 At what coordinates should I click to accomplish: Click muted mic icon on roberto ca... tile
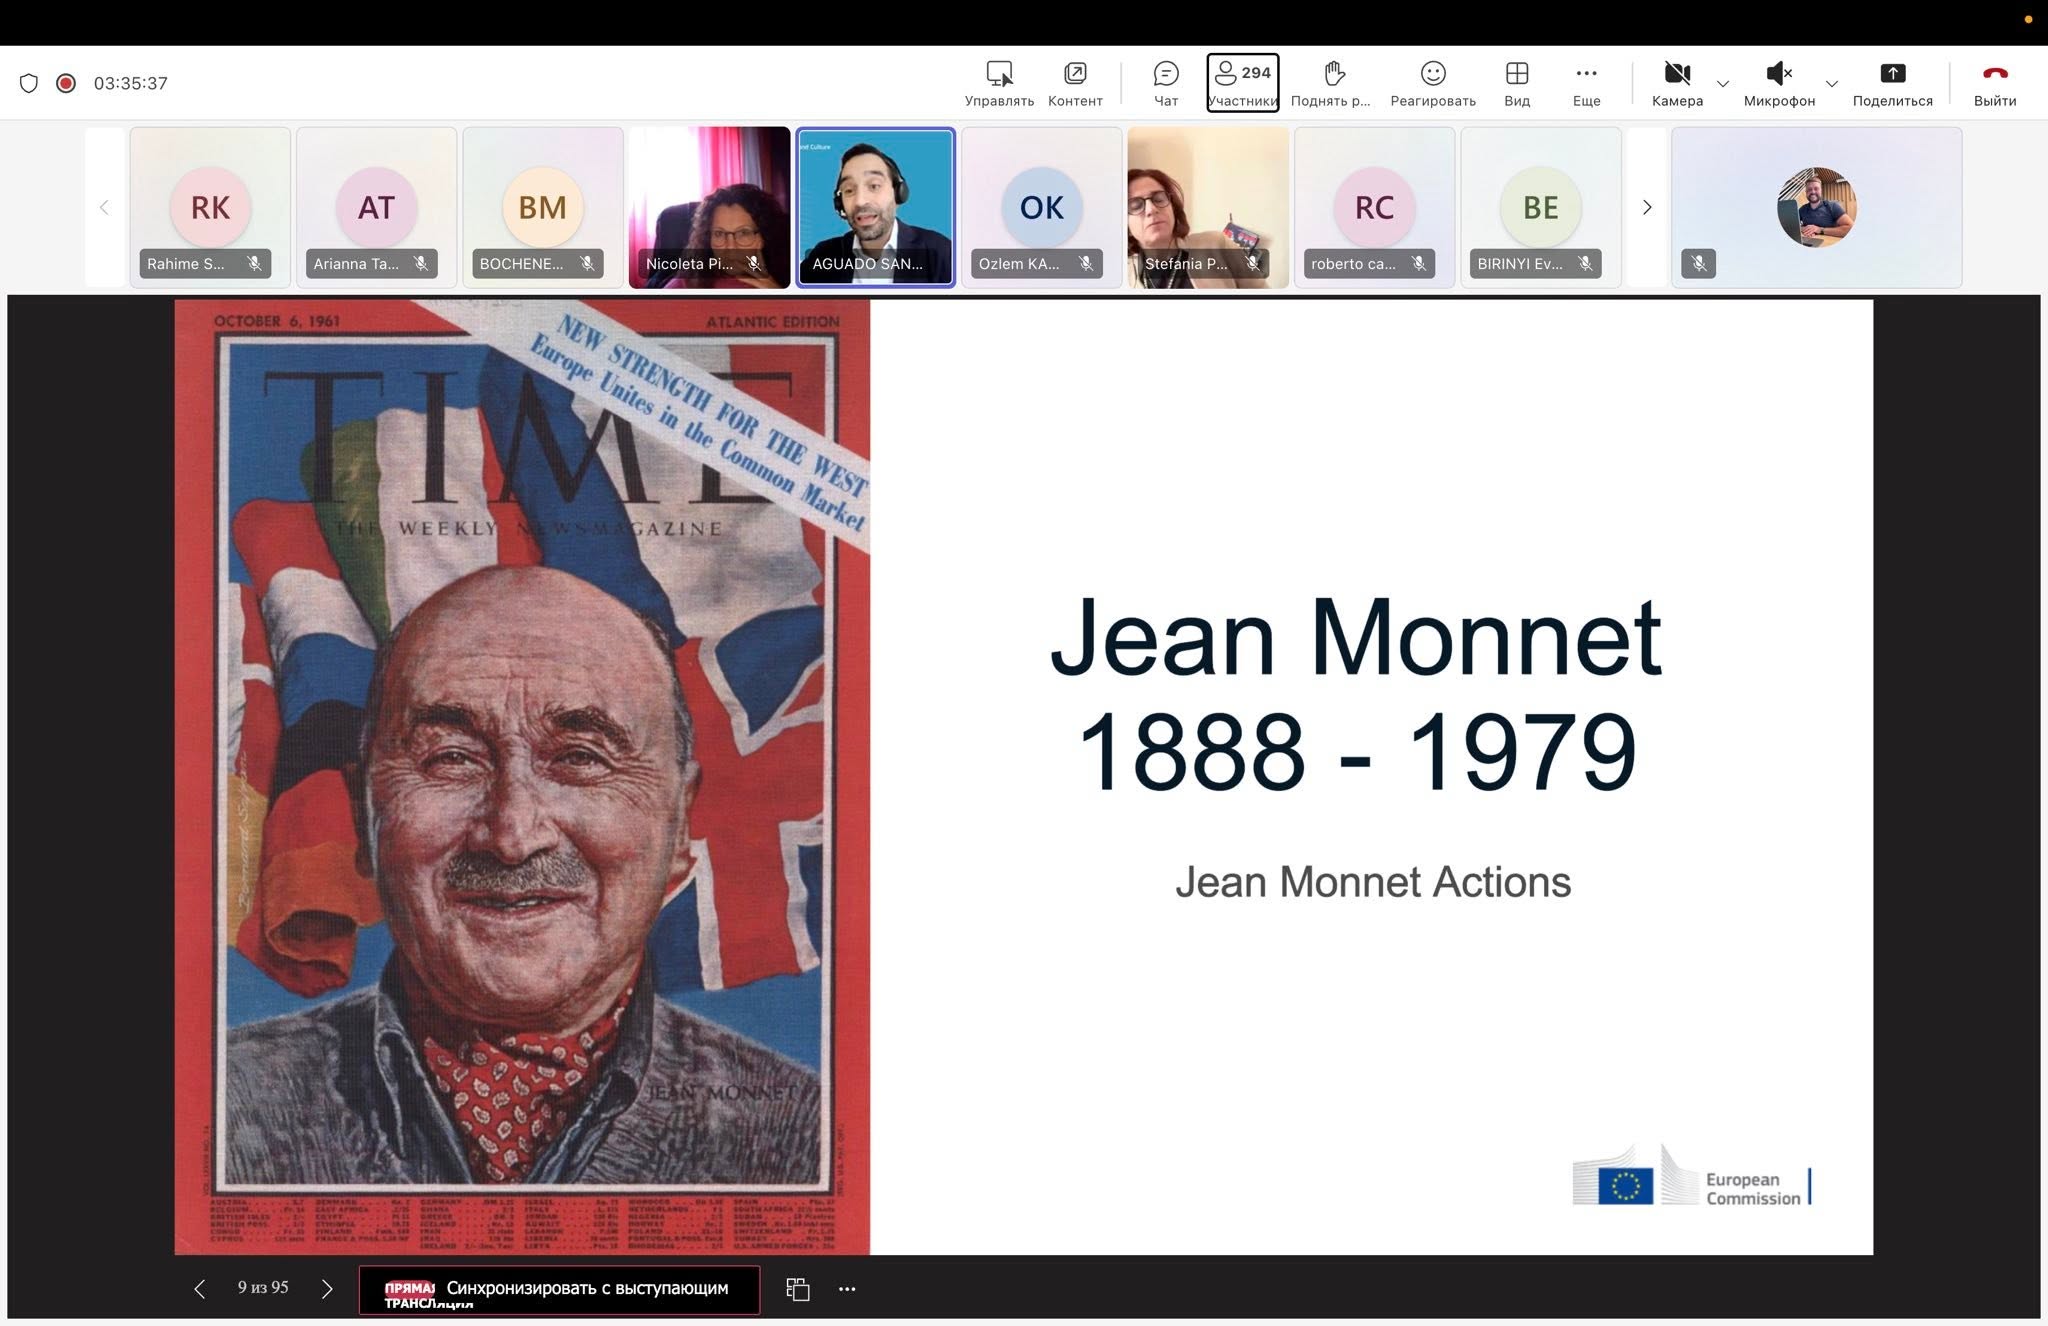1418,263
